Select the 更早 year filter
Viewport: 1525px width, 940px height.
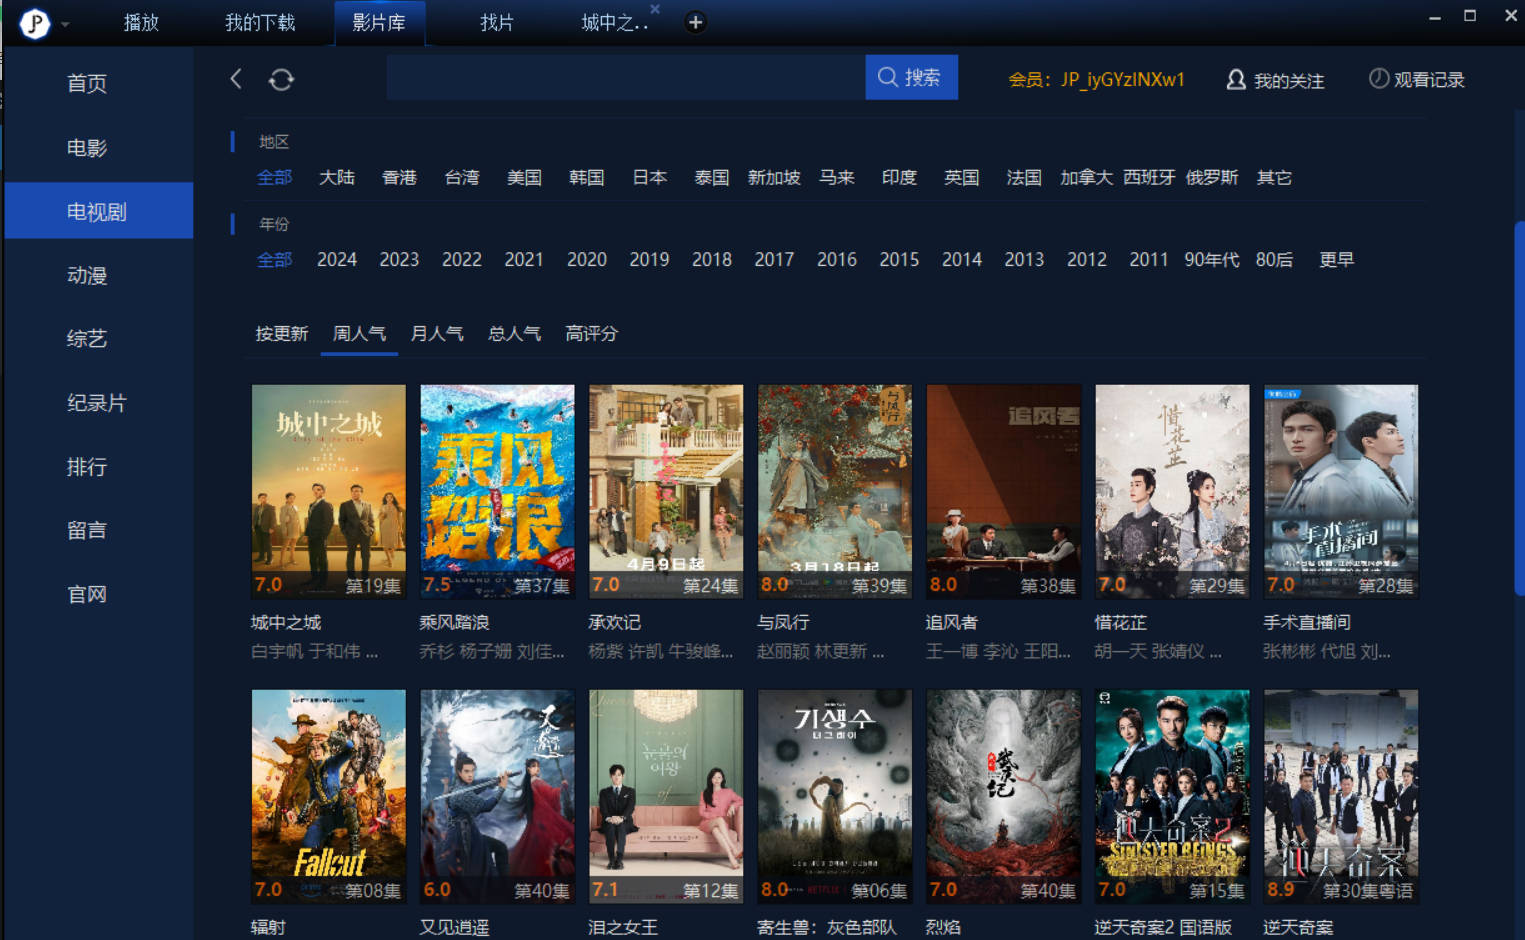coord(1336,259)
